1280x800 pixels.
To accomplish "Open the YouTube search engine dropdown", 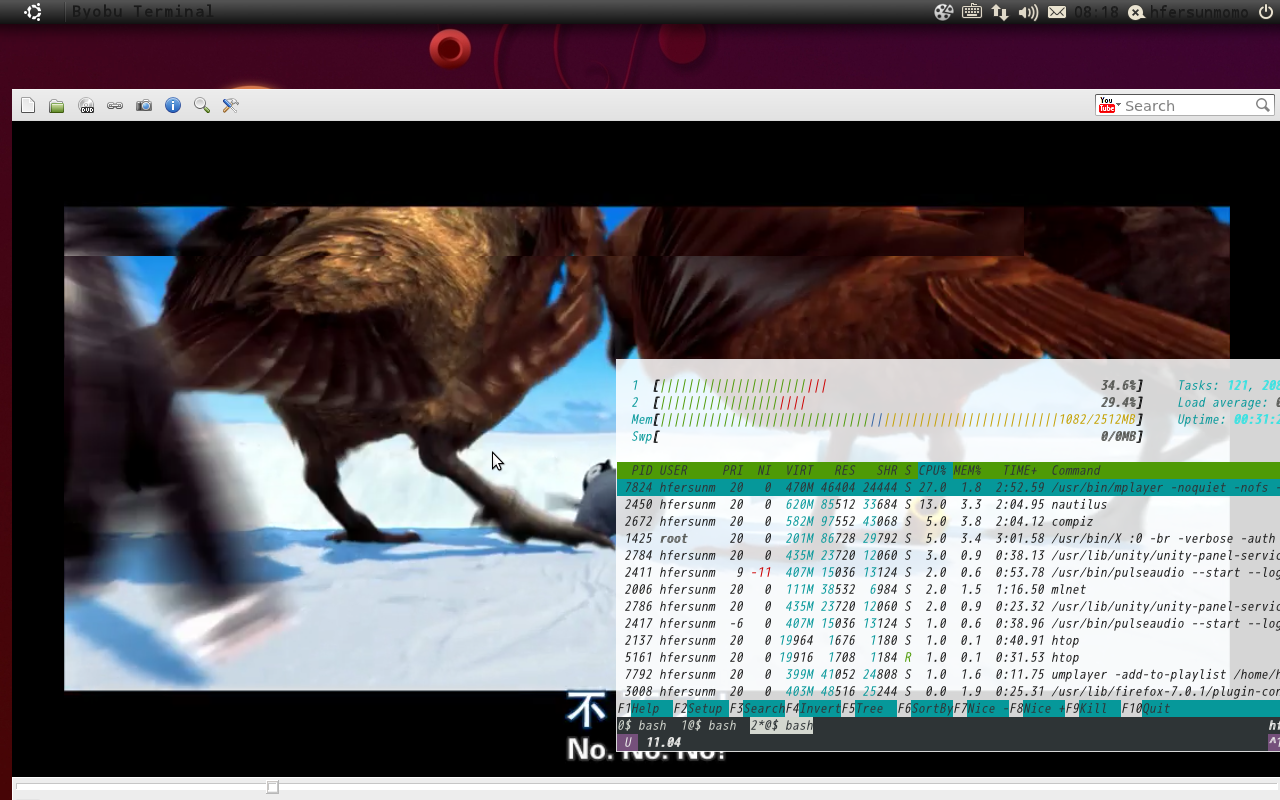I will pos(1109,105).
